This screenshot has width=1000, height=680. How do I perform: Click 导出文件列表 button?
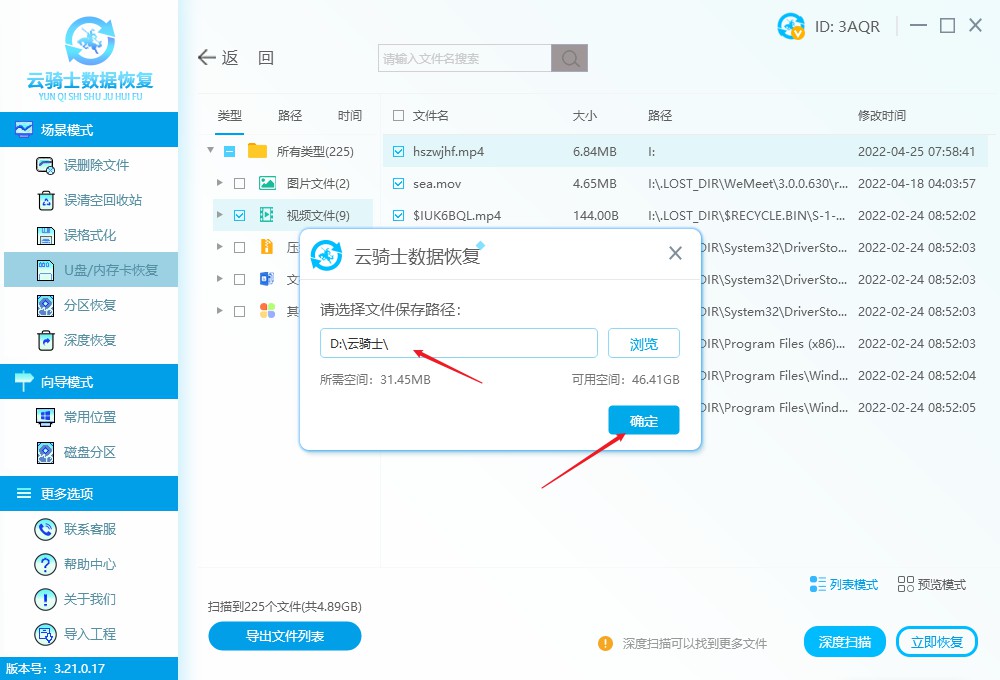pos(285,636)
